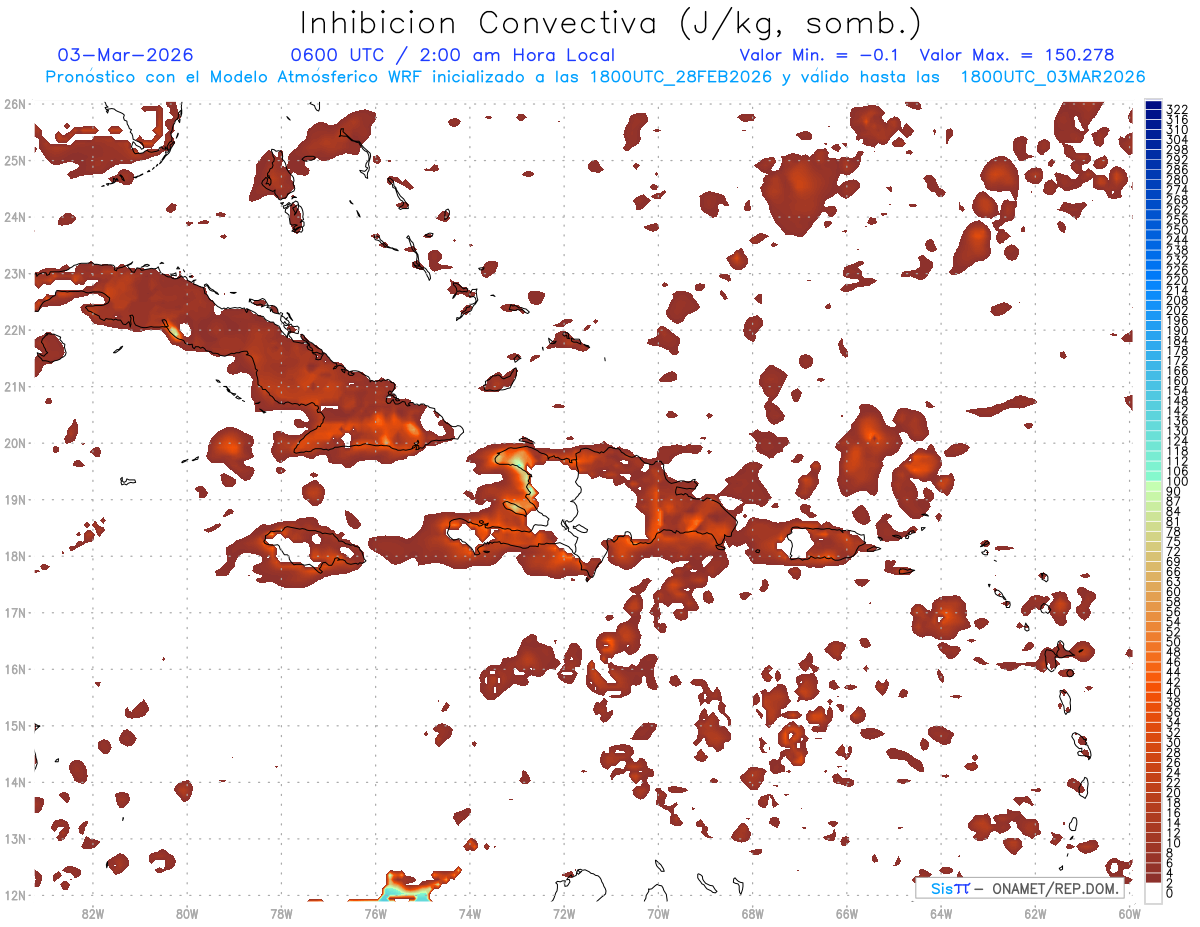Image resolution: width=1200 pixels, height=927 pixels.
Task: Click the '26N' latitude label
Action: click(x=15, y=104)
